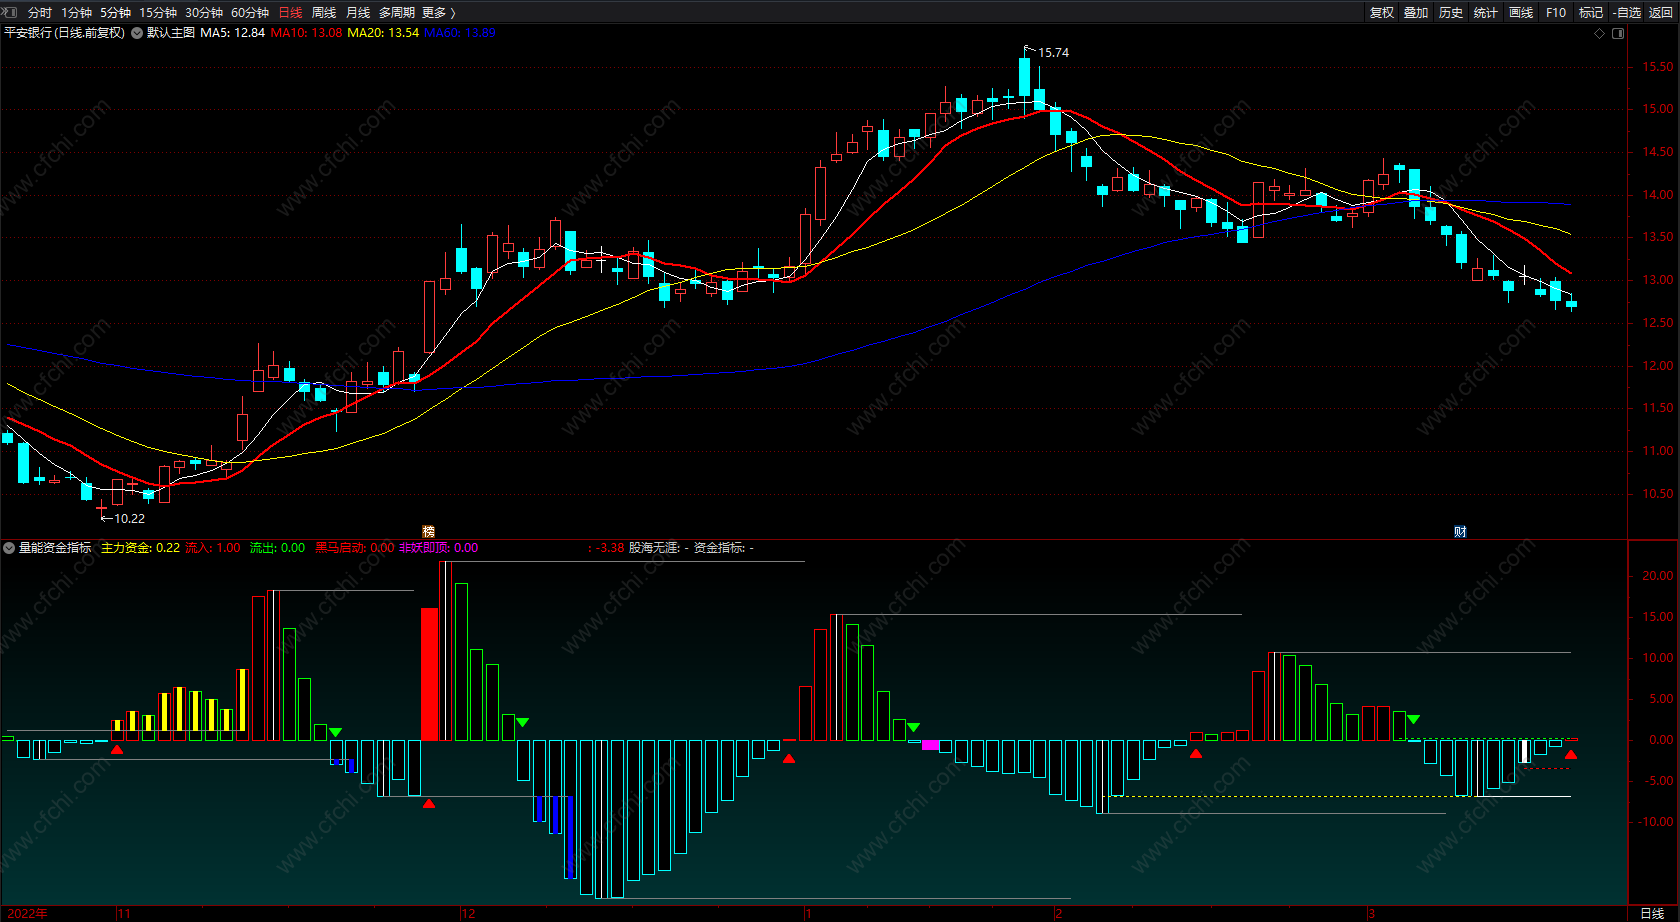Activate the 画线 drawing tools button
Viewport: 1680px width, 922px height.
[1521, 12]
